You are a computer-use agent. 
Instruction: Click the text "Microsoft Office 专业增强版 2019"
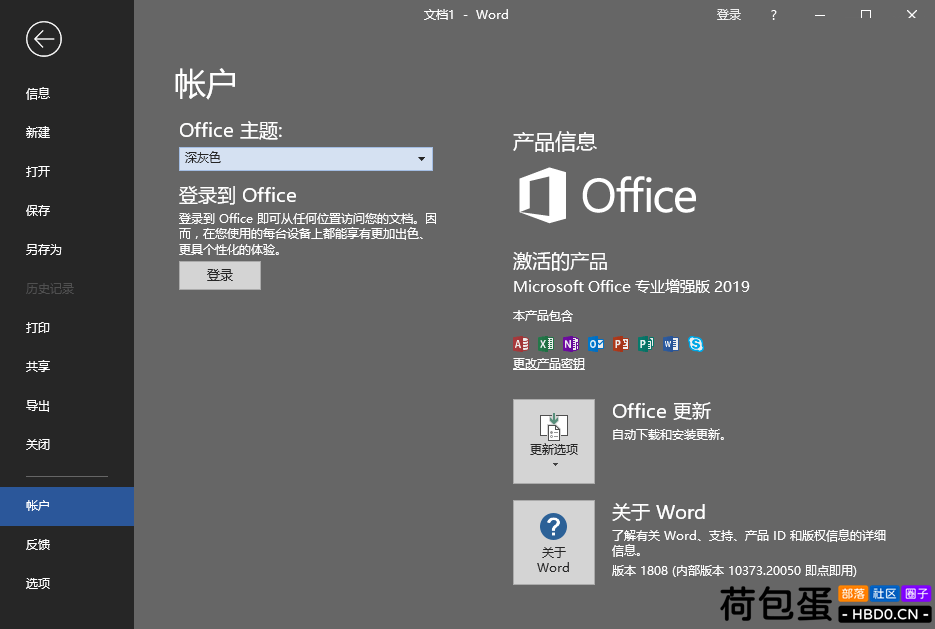click(631, 287)
